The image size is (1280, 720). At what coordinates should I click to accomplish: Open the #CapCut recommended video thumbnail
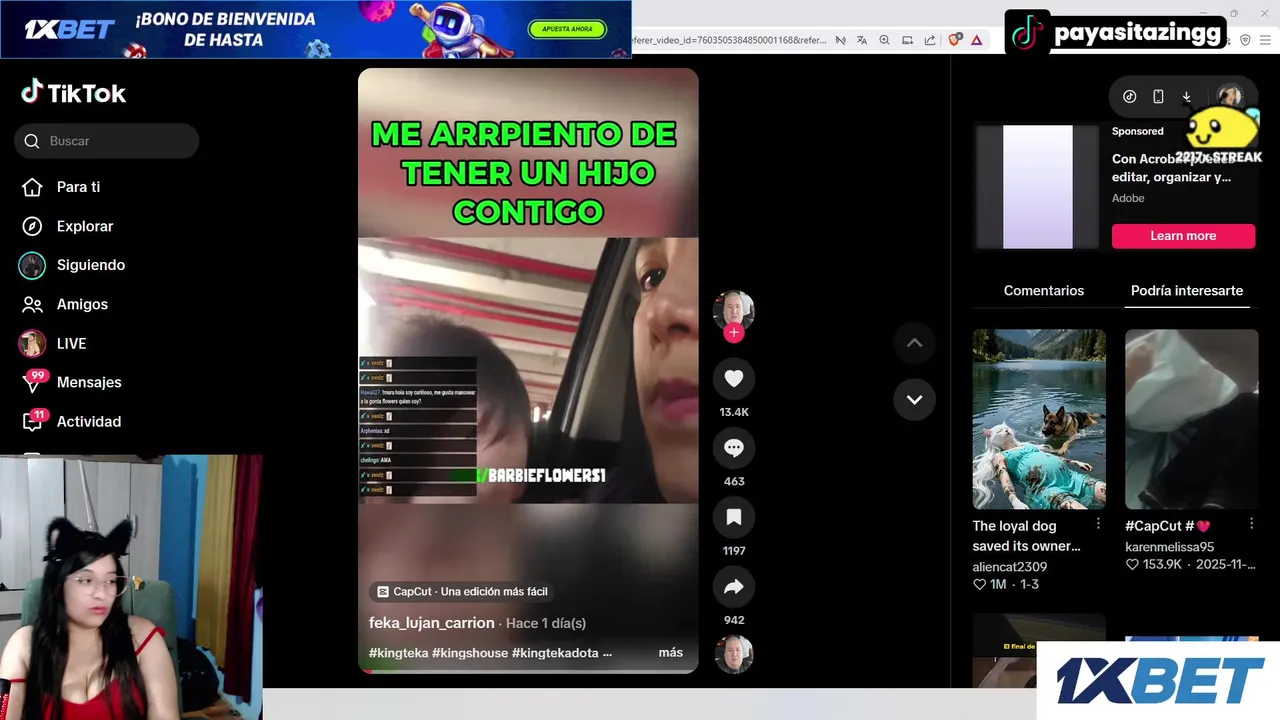pos(1192,419)
